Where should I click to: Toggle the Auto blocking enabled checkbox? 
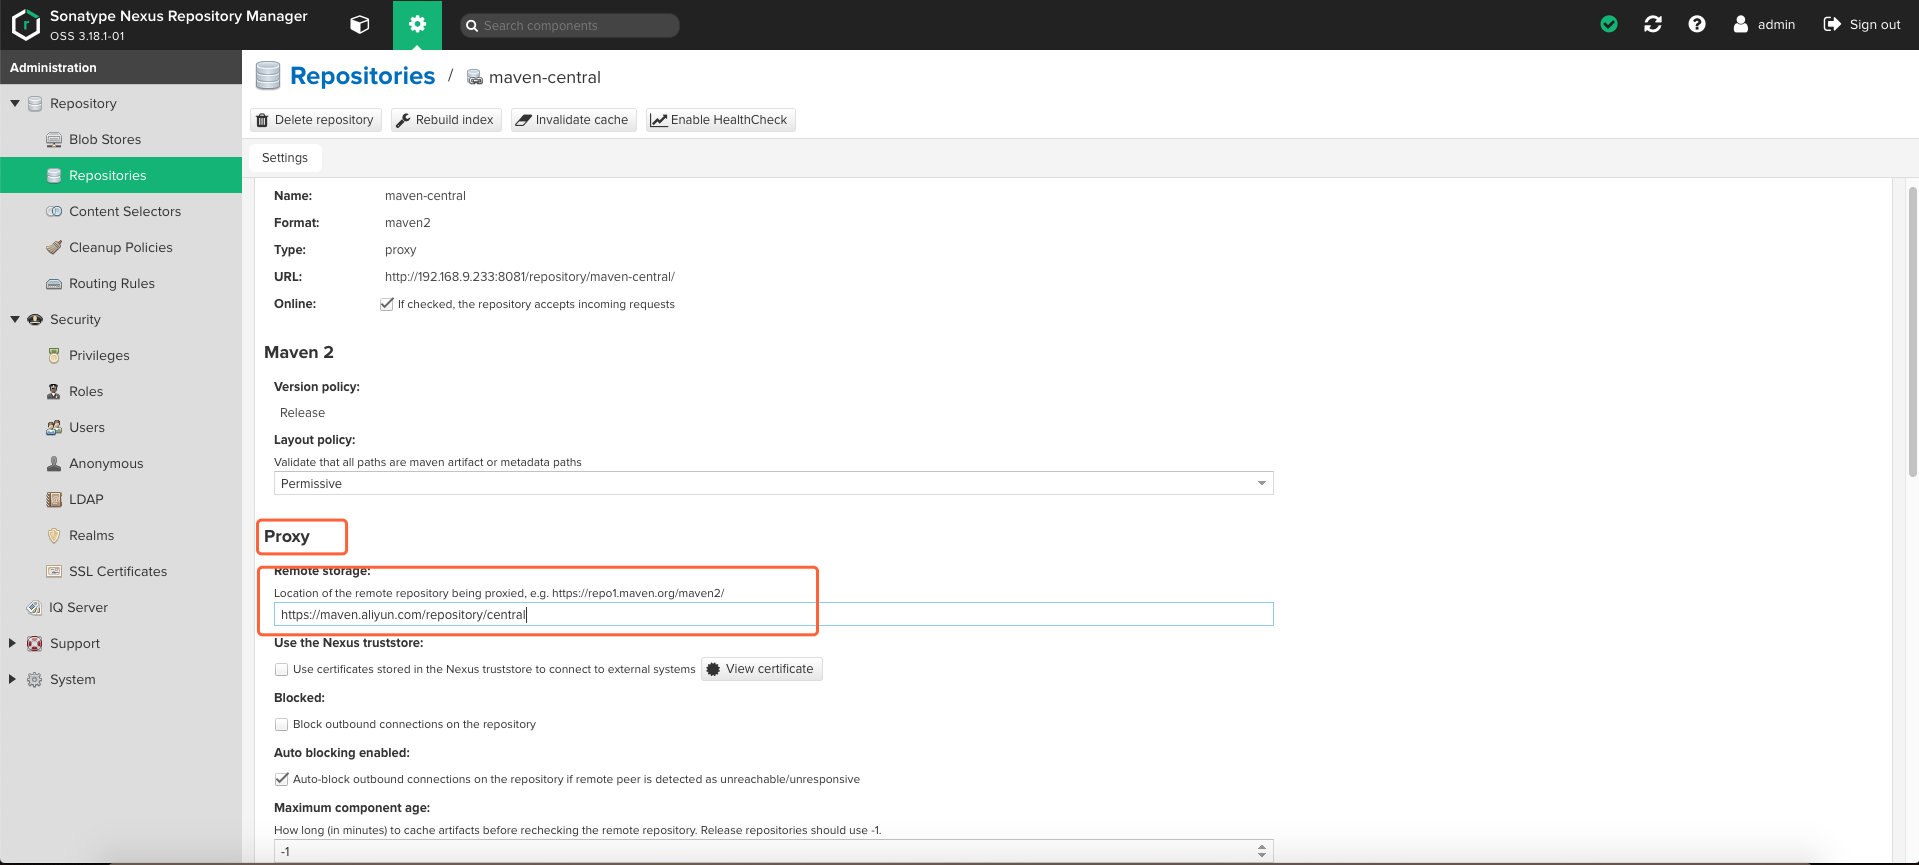pyautogui.click(x=282, y=779)
